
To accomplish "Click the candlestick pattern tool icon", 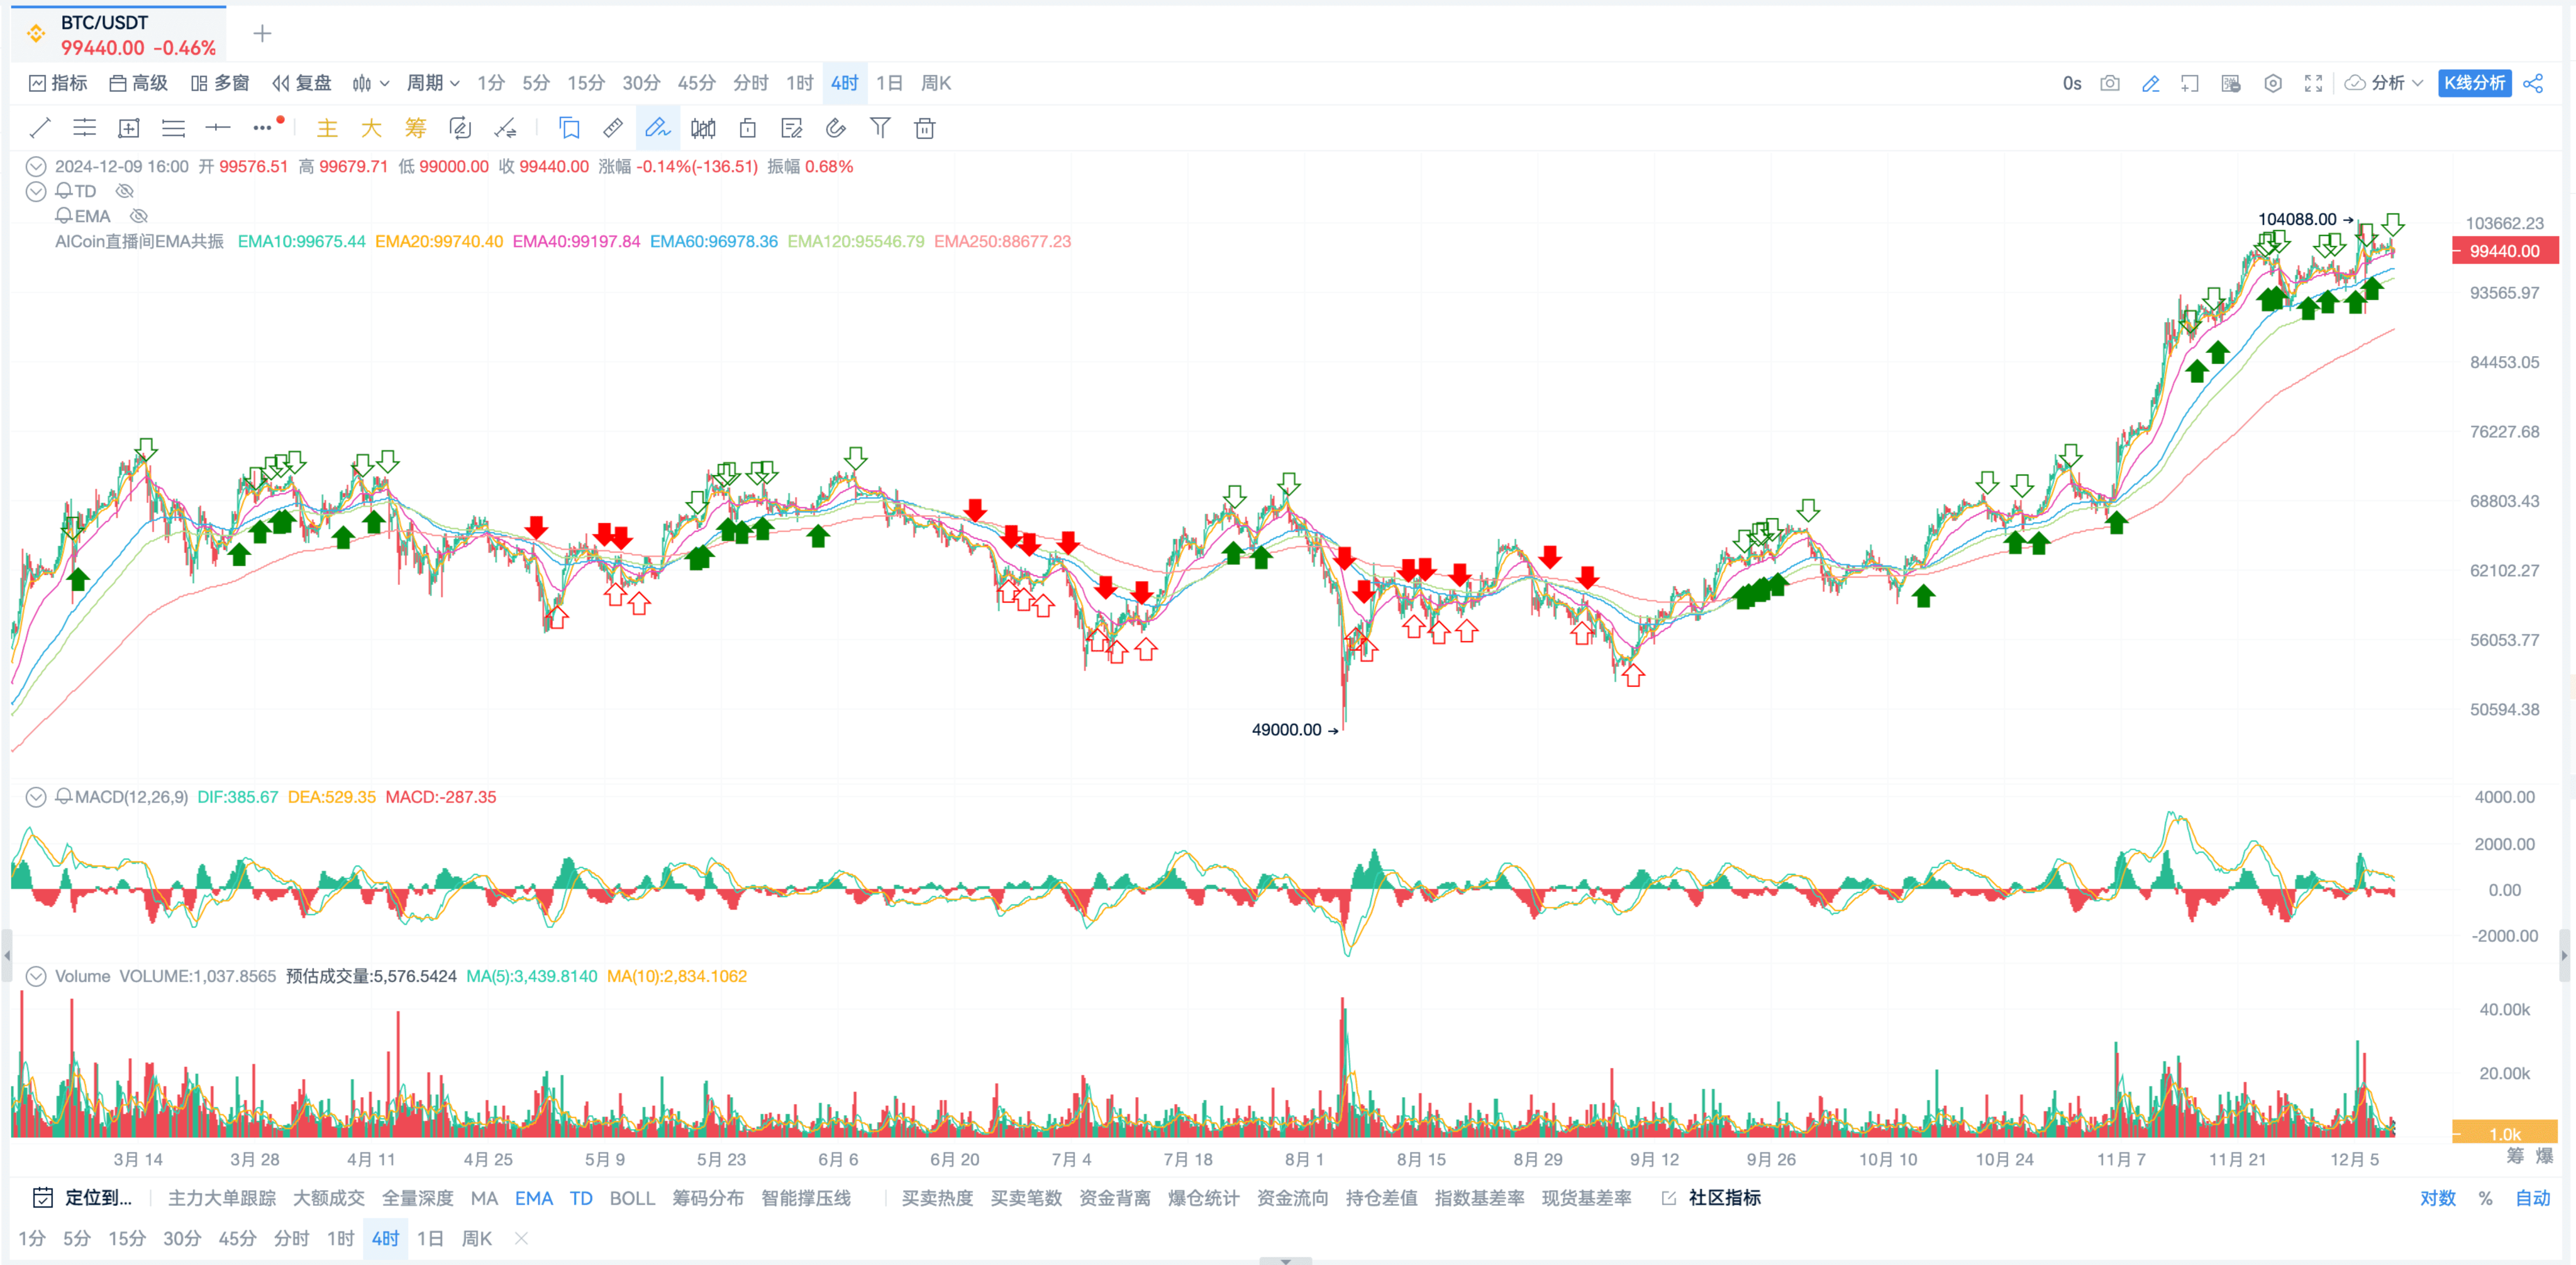I will [703, 128].
